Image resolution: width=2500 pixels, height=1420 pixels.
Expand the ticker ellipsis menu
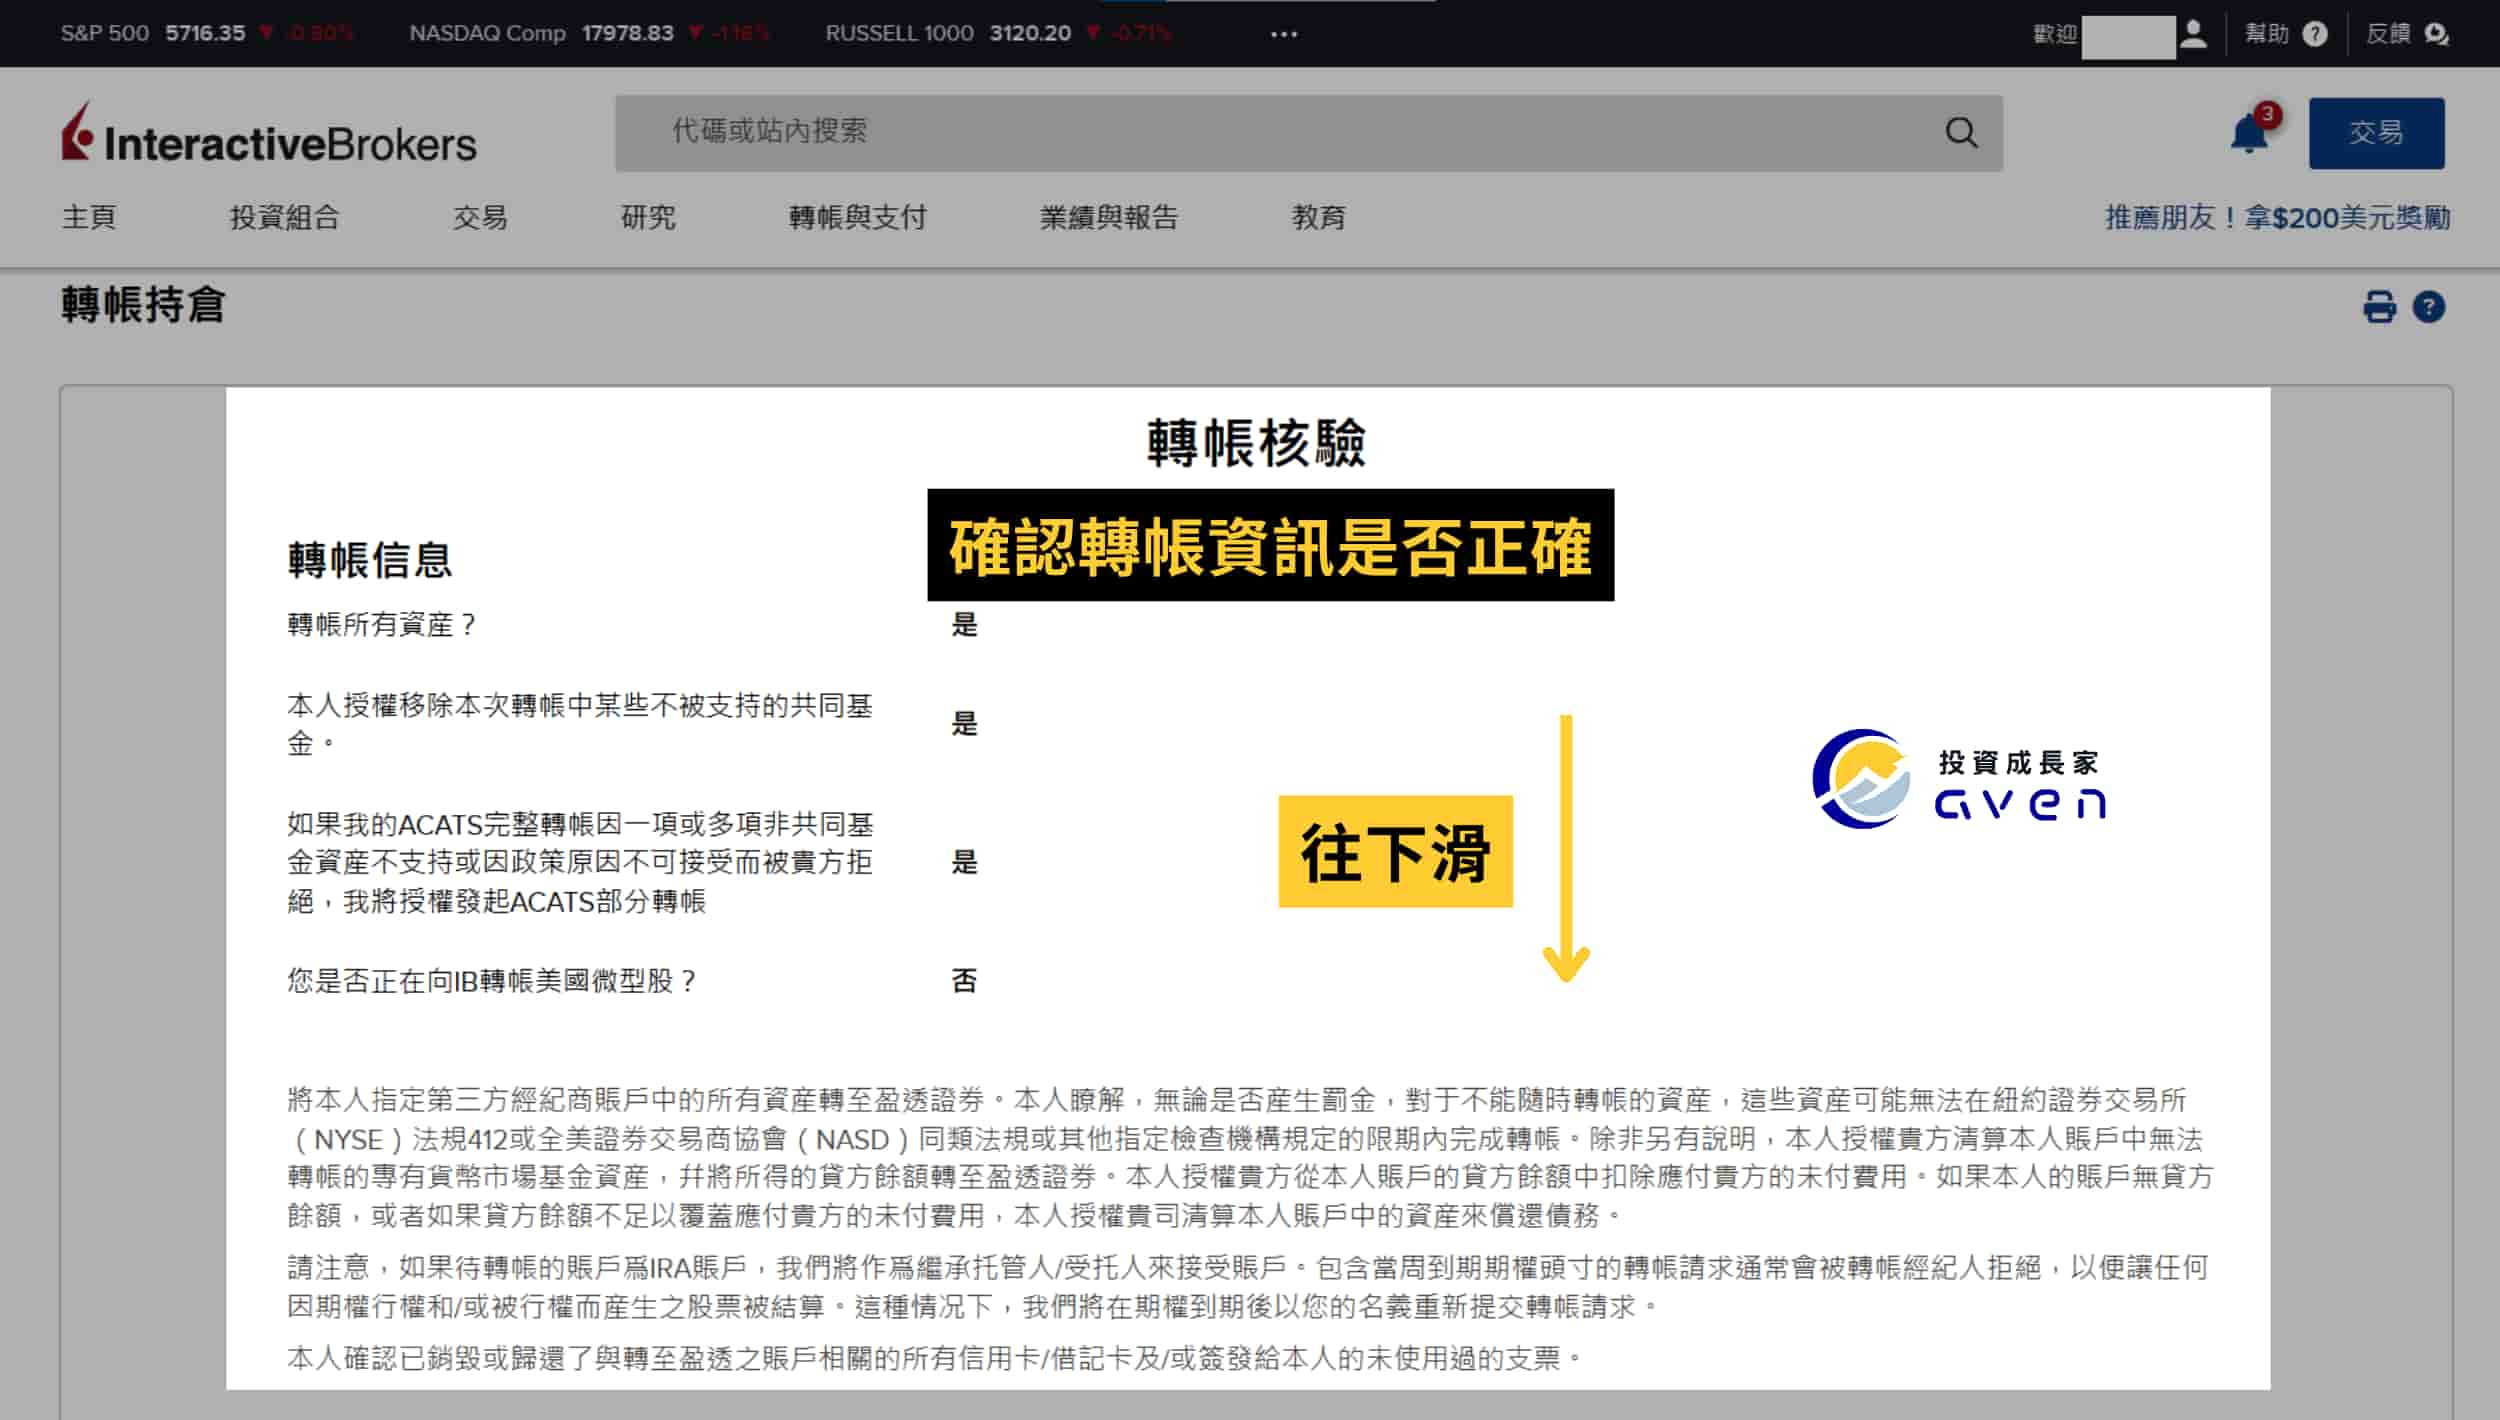(1284, 34)
